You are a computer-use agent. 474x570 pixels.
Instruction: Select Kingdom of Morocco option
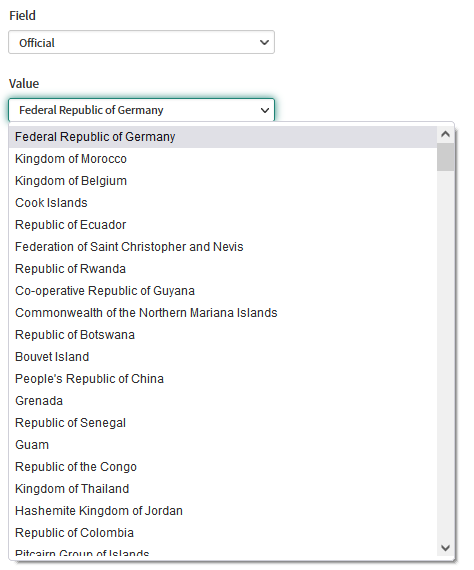click(x=223, y=159)
